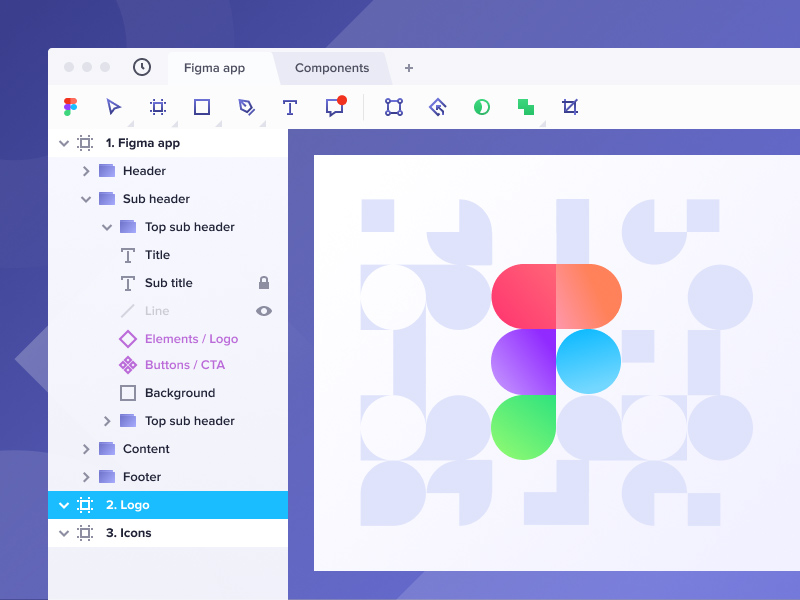This screenshot has height=600, width=800.
Task: Select the Elements / Logo component
Action: pos(191,339)
